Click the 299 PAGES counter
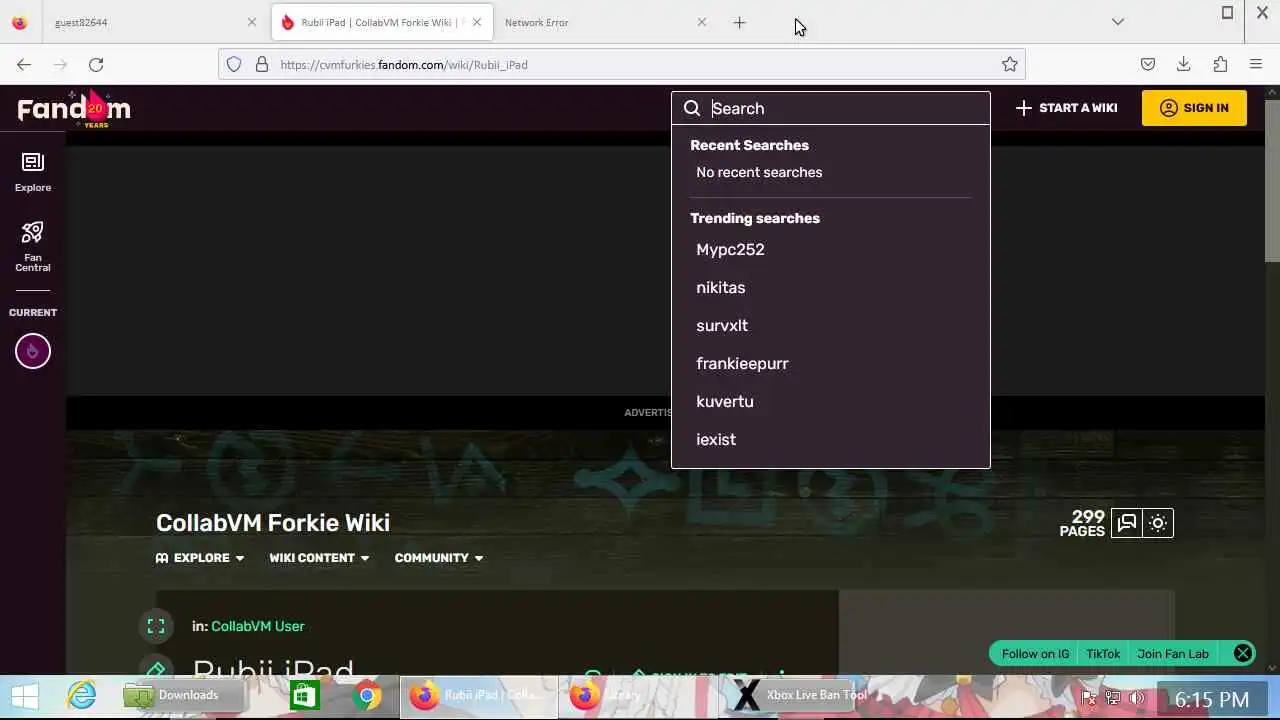The width and height of the screenshot is (1280, 720). coord(1082,523)
